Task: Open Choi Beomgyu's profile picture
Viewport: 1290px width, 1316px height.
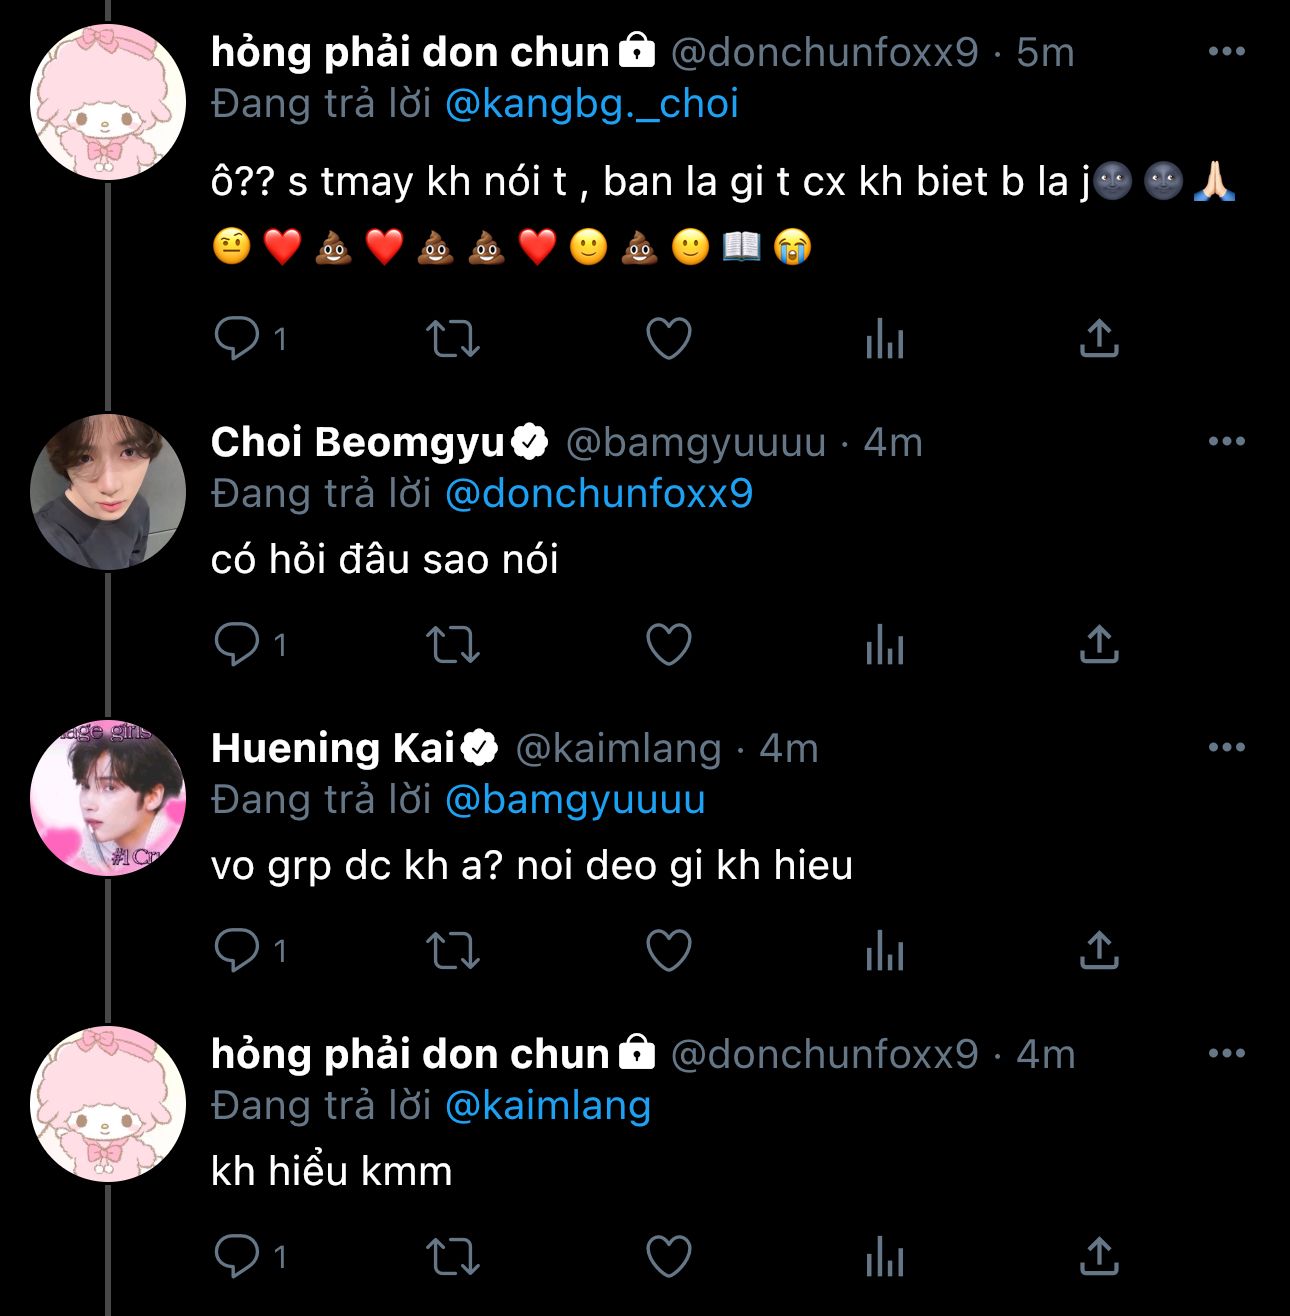Action: click(x=108, y=492)
